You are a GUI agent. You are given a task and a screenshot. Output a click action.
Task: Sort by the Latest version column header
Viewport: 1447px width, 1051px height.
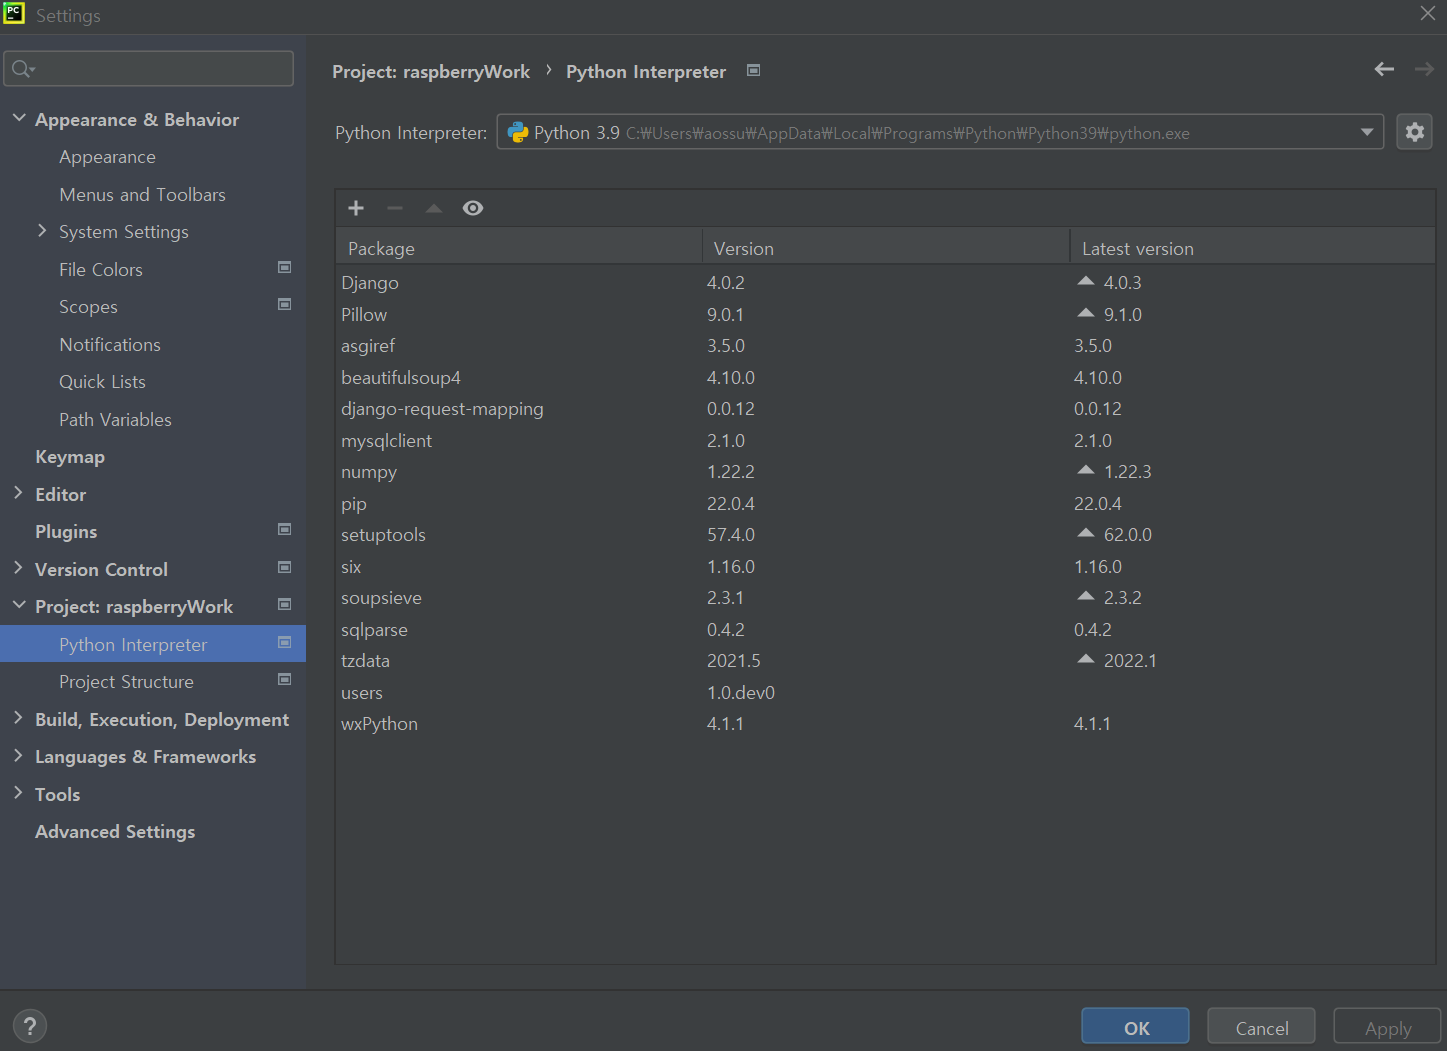[x=1252, y=248]
